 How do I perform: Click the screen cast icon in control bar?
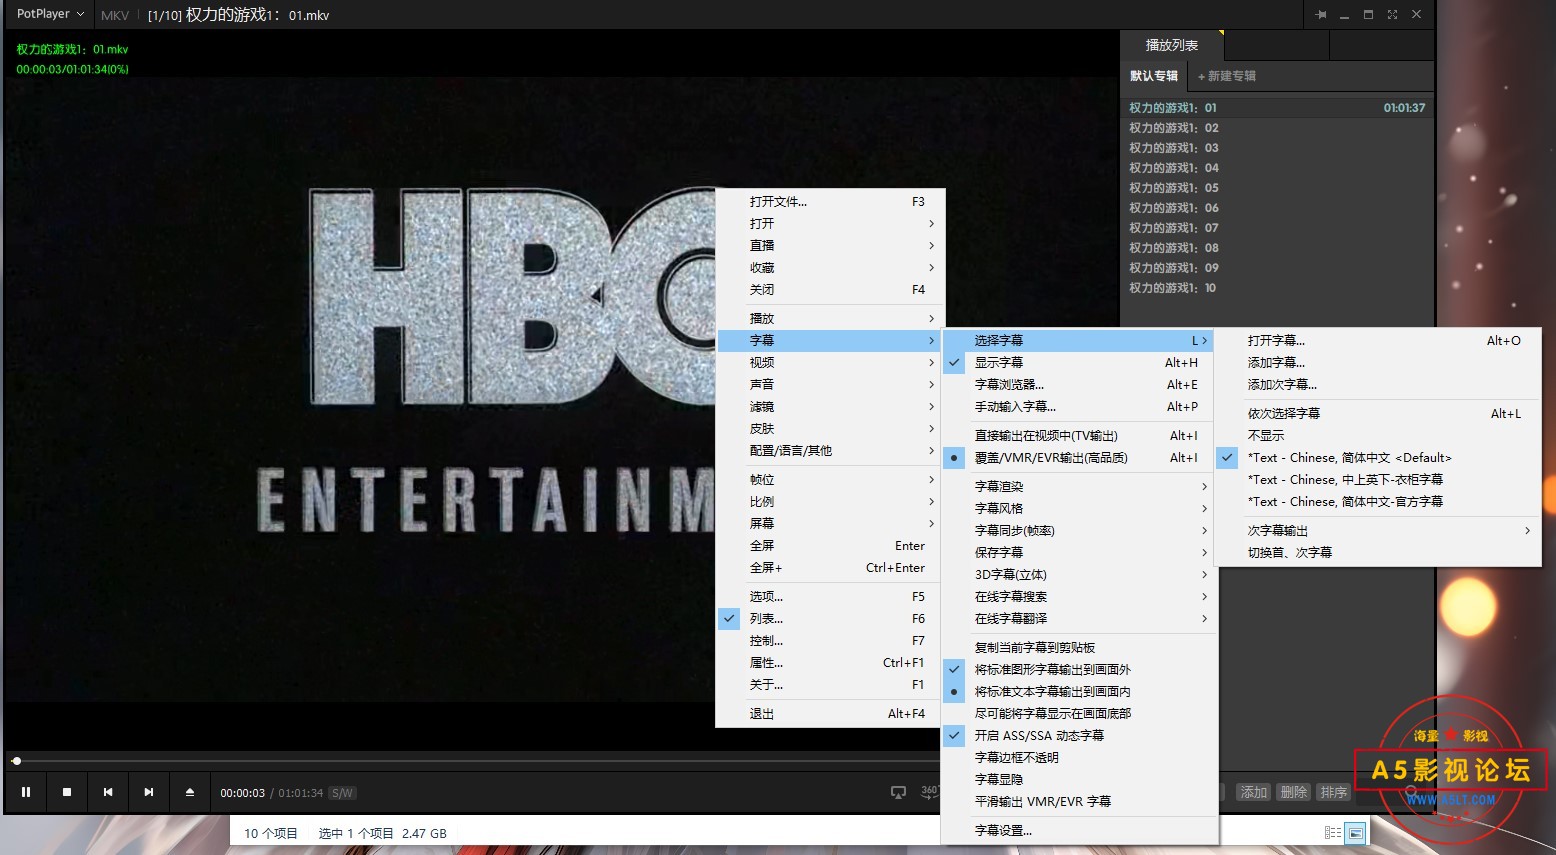click(x=898, y=792)
